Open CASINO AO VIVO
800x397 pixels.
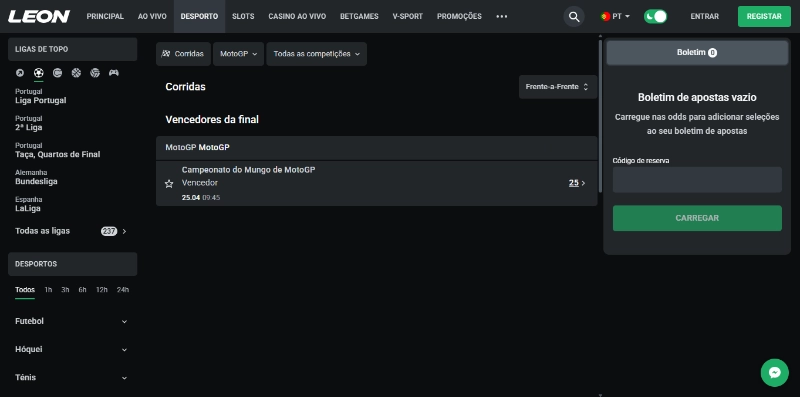pos(297,16)
